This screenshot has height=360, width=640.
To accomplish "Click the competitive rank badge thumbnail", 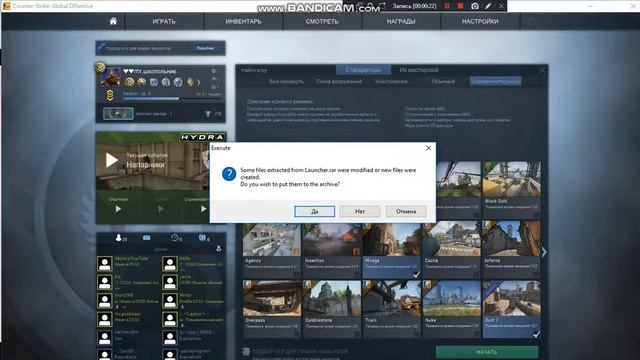I will (x=118, y=113).
